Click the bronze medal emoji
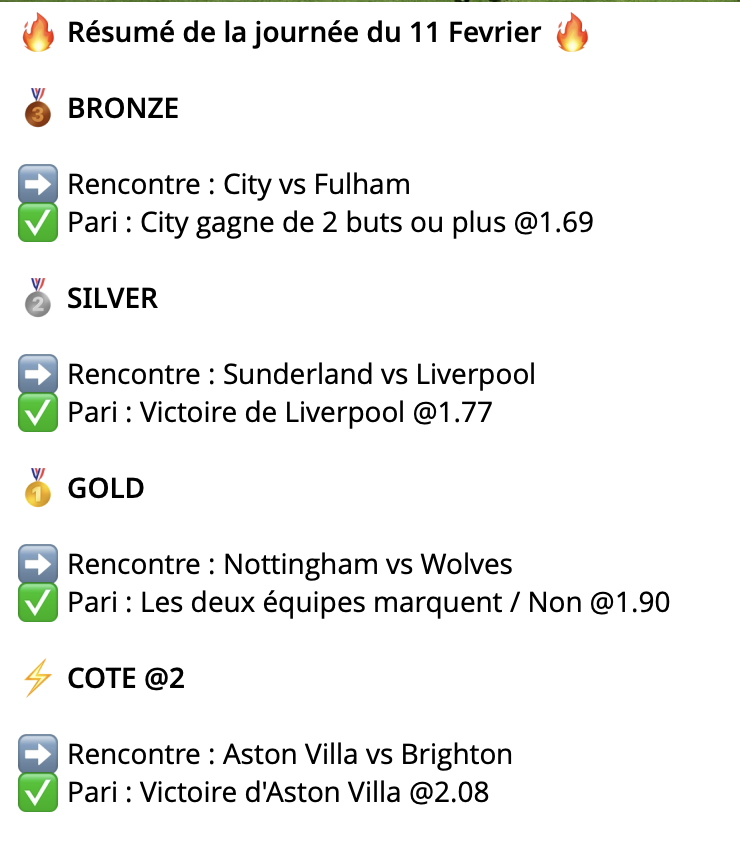The width and height of the screenshot is (740, 854). (x=37, y=108)
